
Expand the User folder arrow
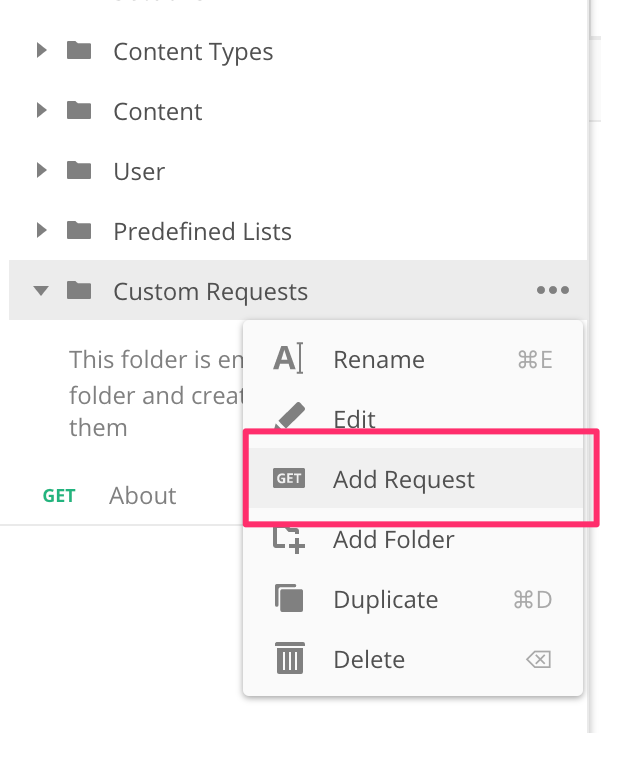click(41, 171)
